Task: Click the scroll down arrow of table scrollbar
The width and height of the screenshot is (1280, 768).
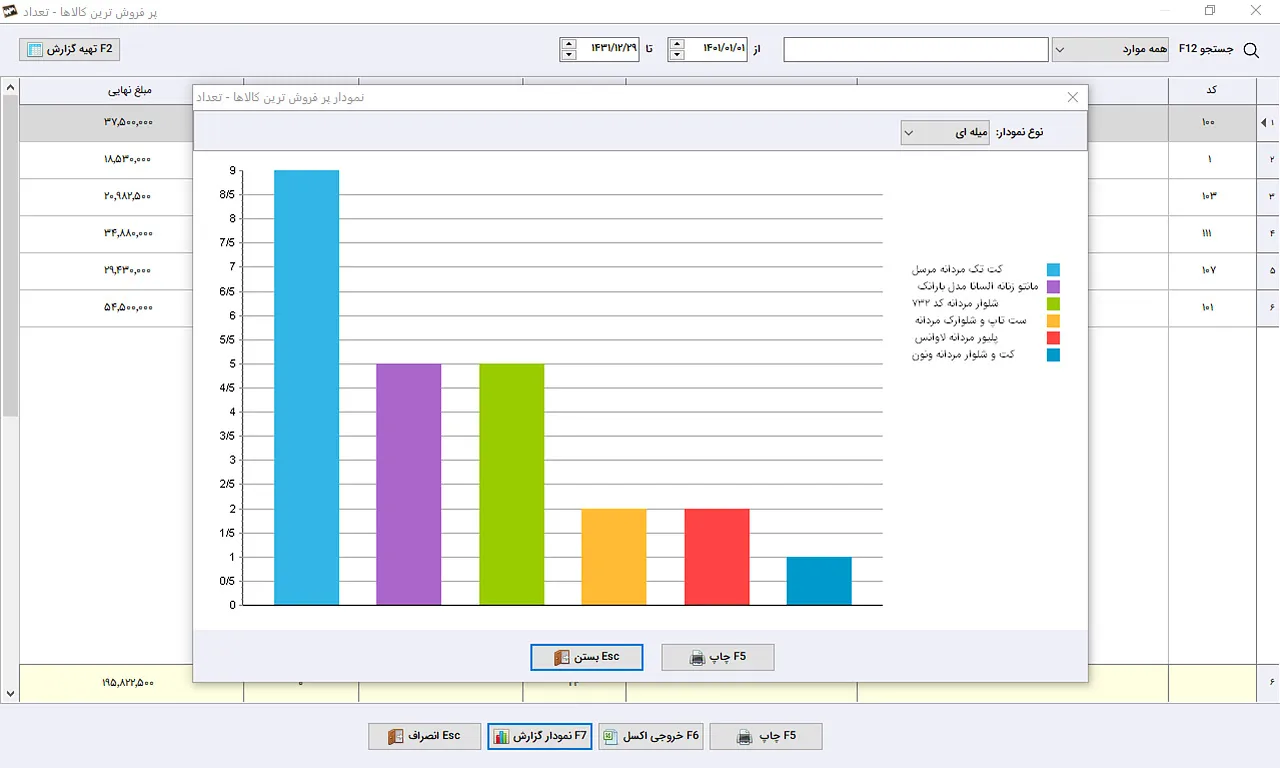Action: [x=10, y=694]
